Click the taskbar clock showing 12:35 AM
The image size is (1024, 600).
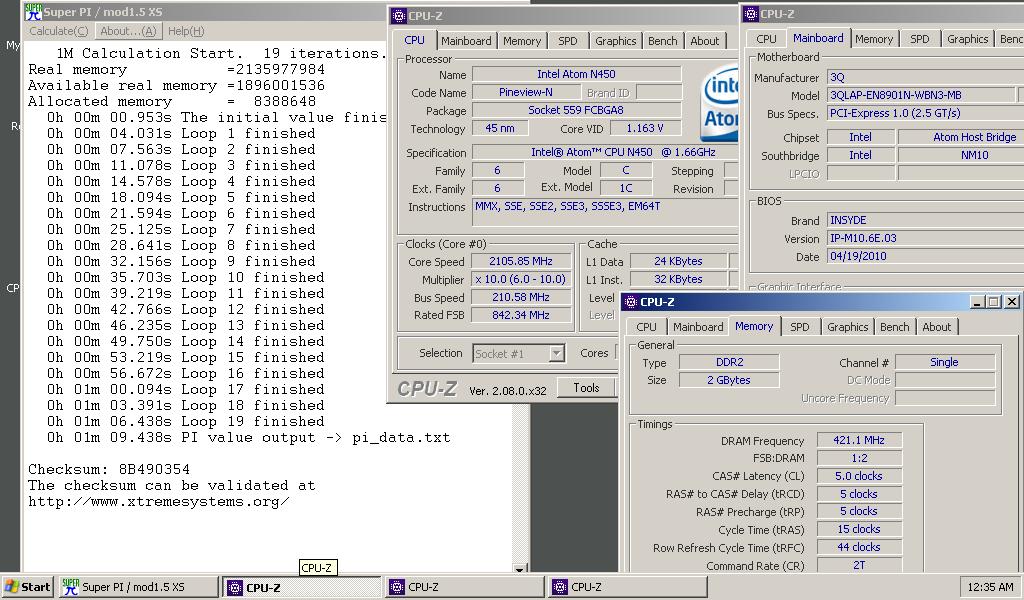coord(990,587)
